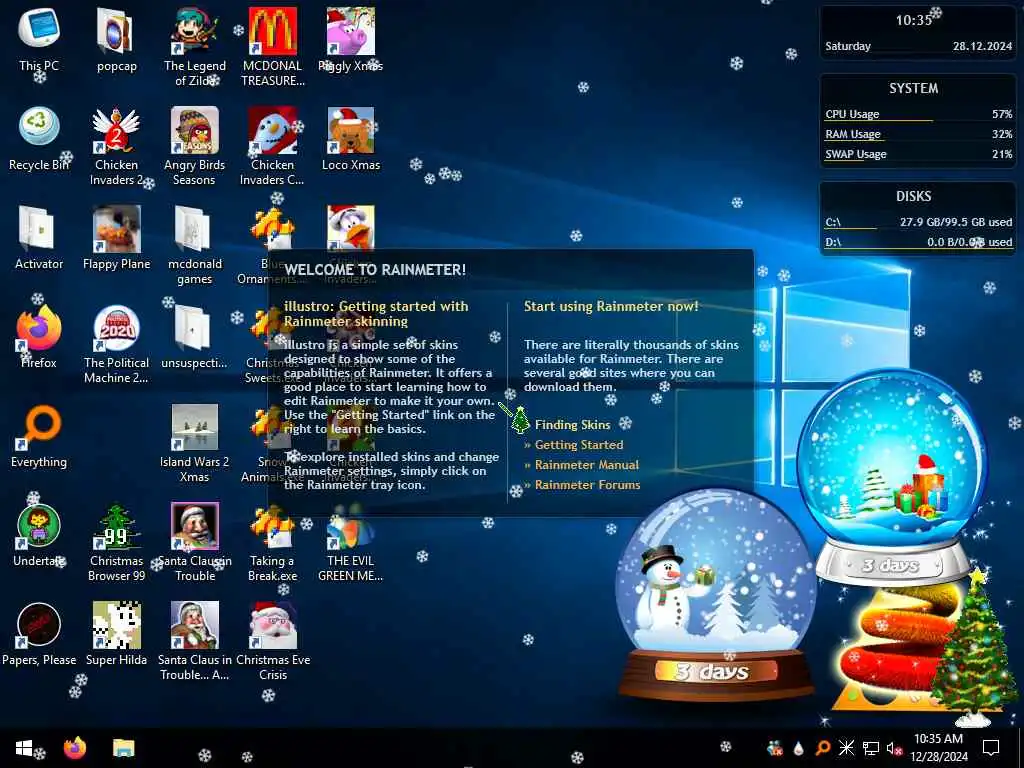Select the unsuspecti... folder icon
The image size is (1024, 768).
point(195,337)
